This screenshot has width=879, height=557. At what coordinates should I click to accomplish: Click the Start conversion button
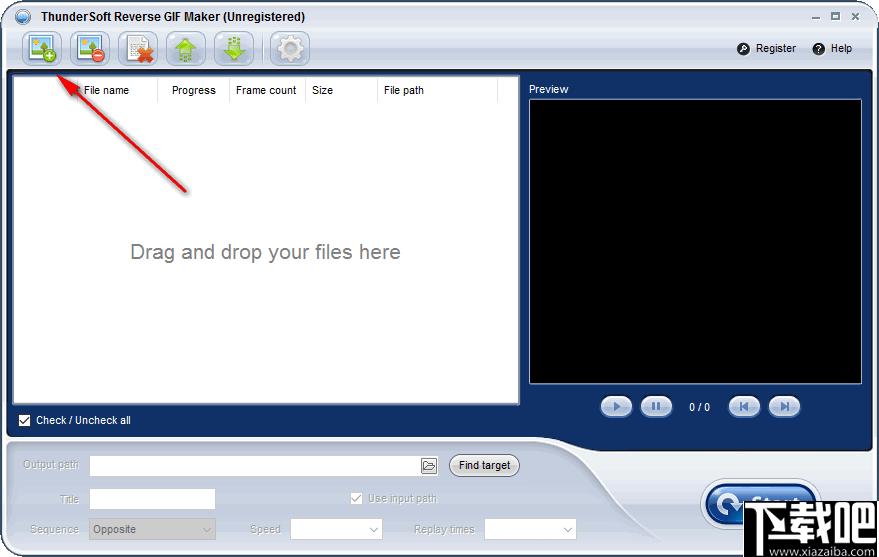[x=761, y=504]
